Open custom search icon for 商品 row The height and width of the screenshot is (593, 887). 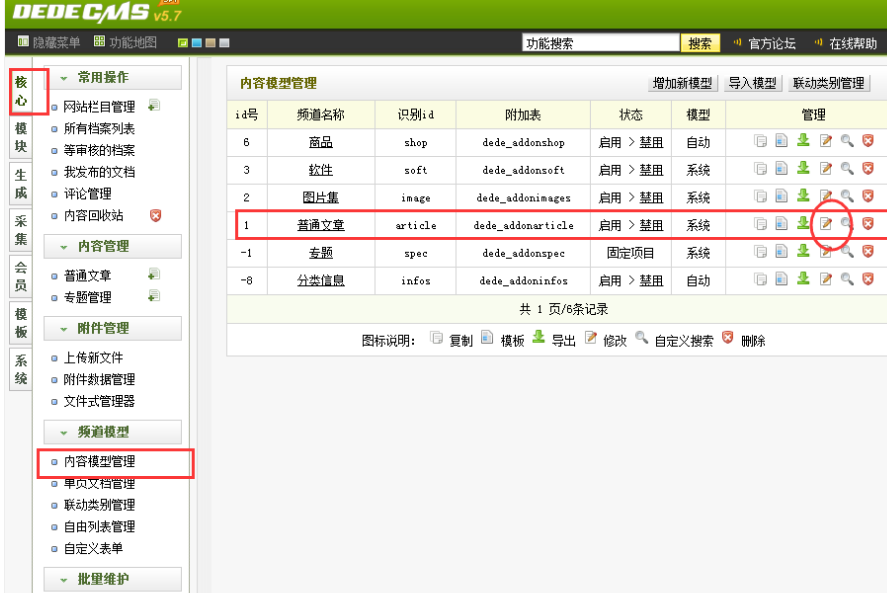point(847,140)
